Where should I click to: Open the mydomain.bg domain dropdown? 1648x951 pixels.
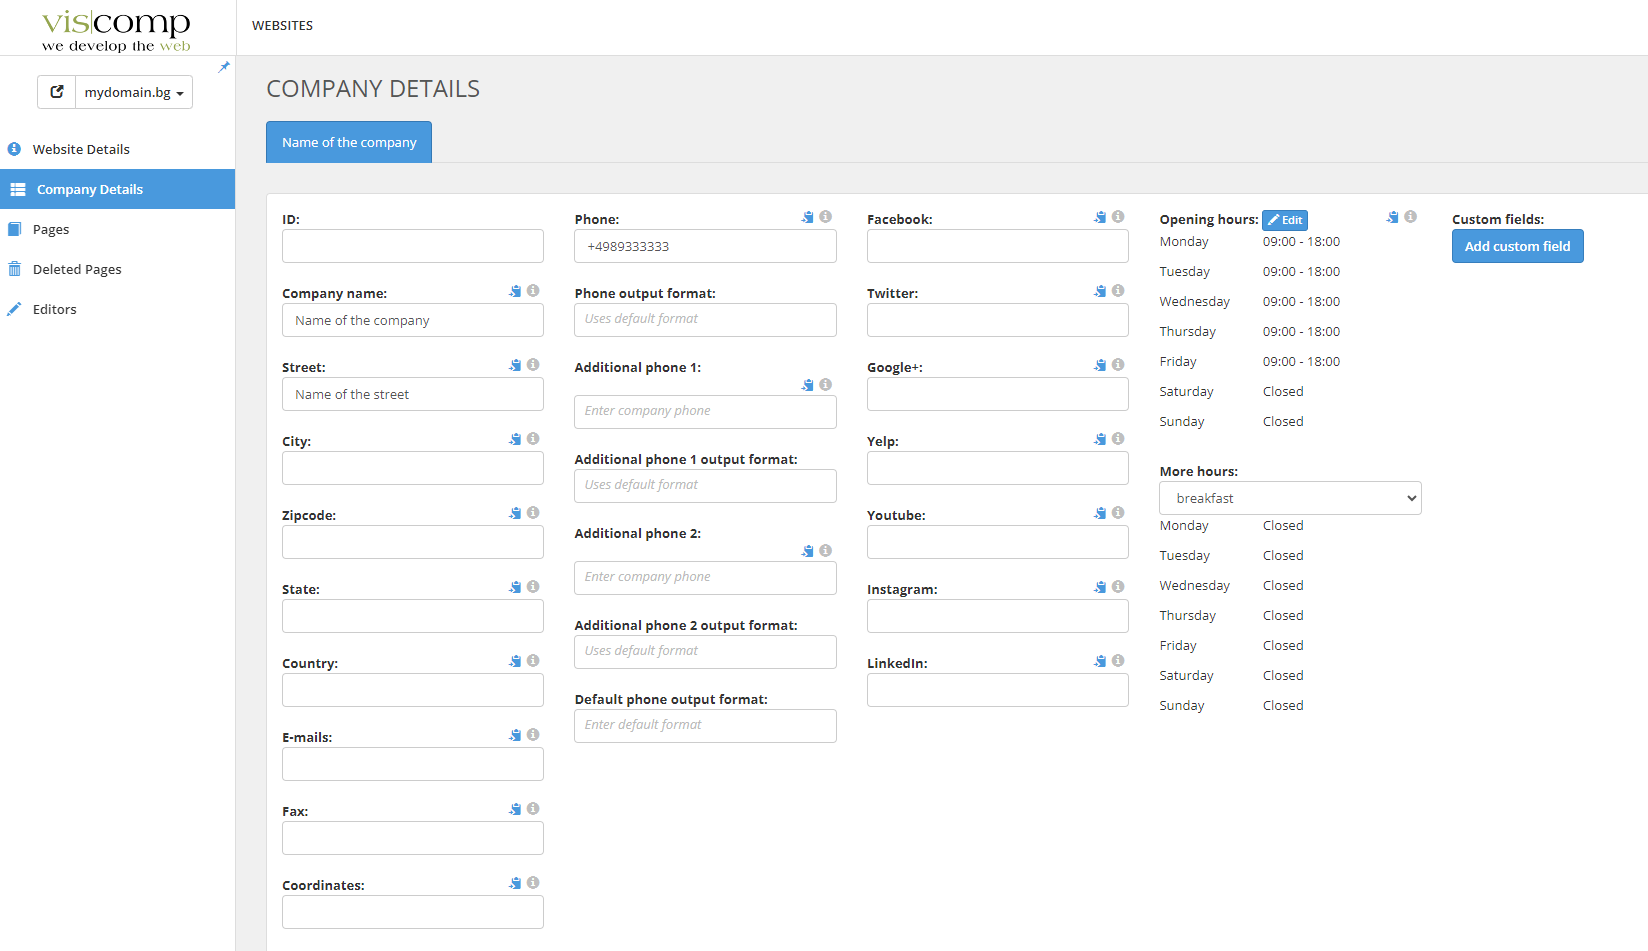click(x=134, y=92)
